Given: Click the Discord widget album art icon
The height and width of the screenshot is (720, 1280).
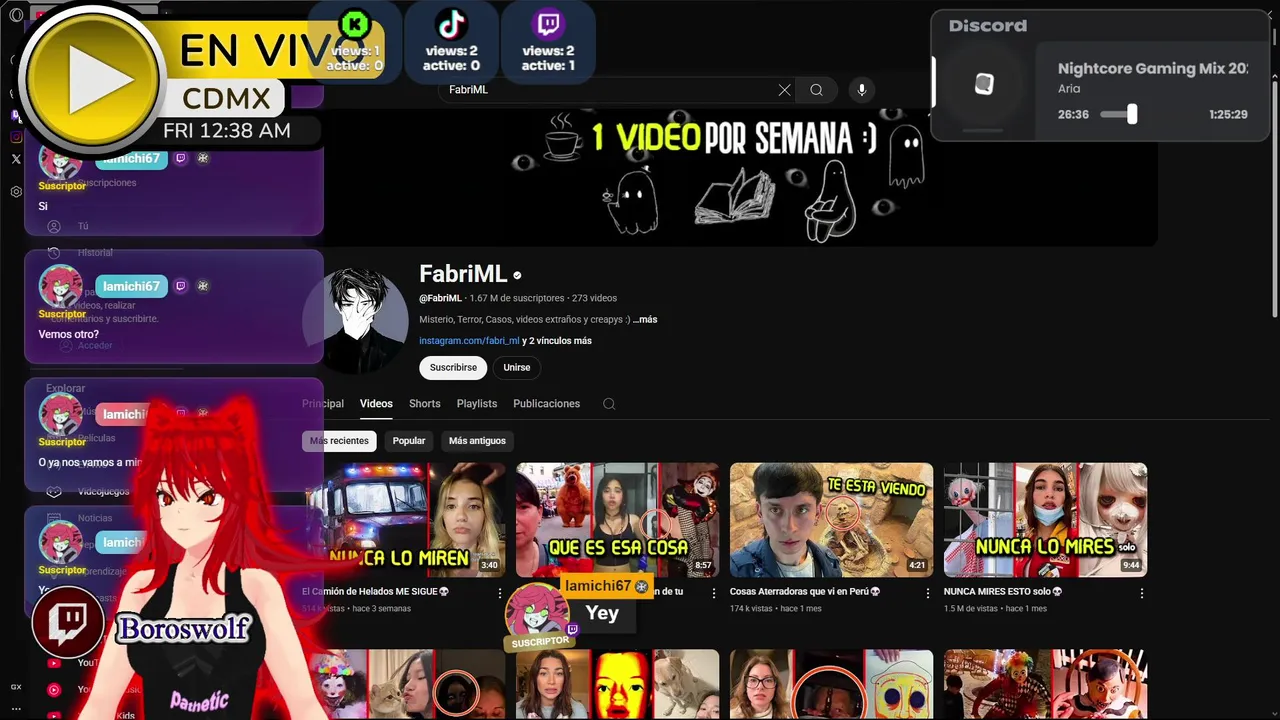Looking at the screenshot, I should pos(984,85).
